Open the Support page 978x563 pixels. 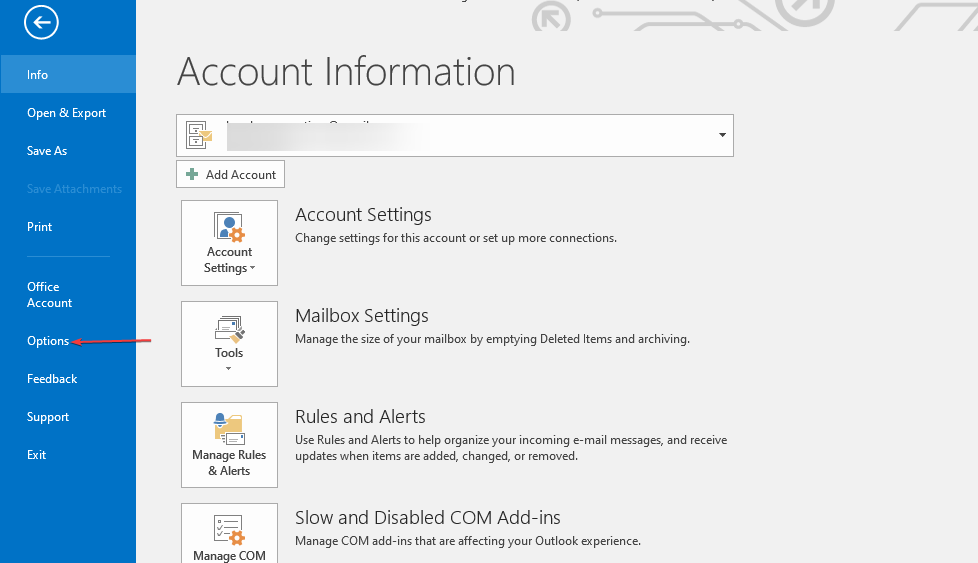48,417
